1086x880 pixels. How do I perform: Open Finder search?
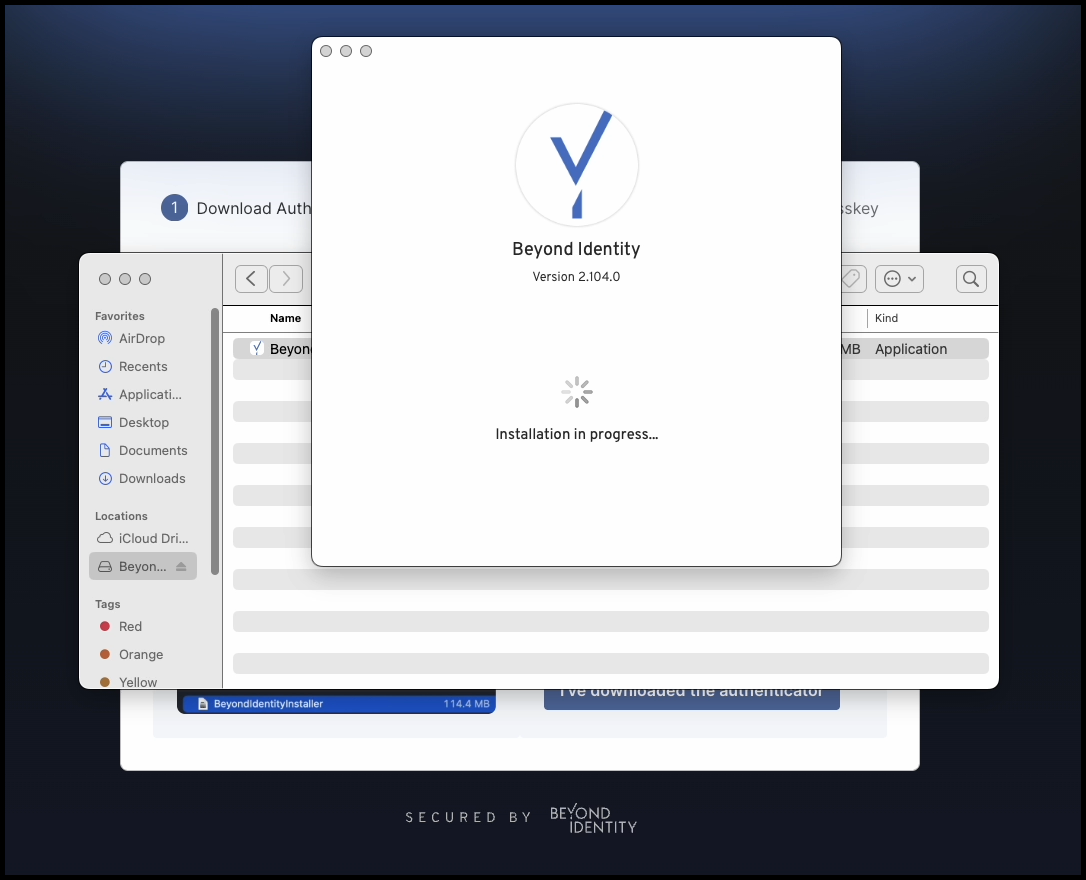tap(971, 279)
